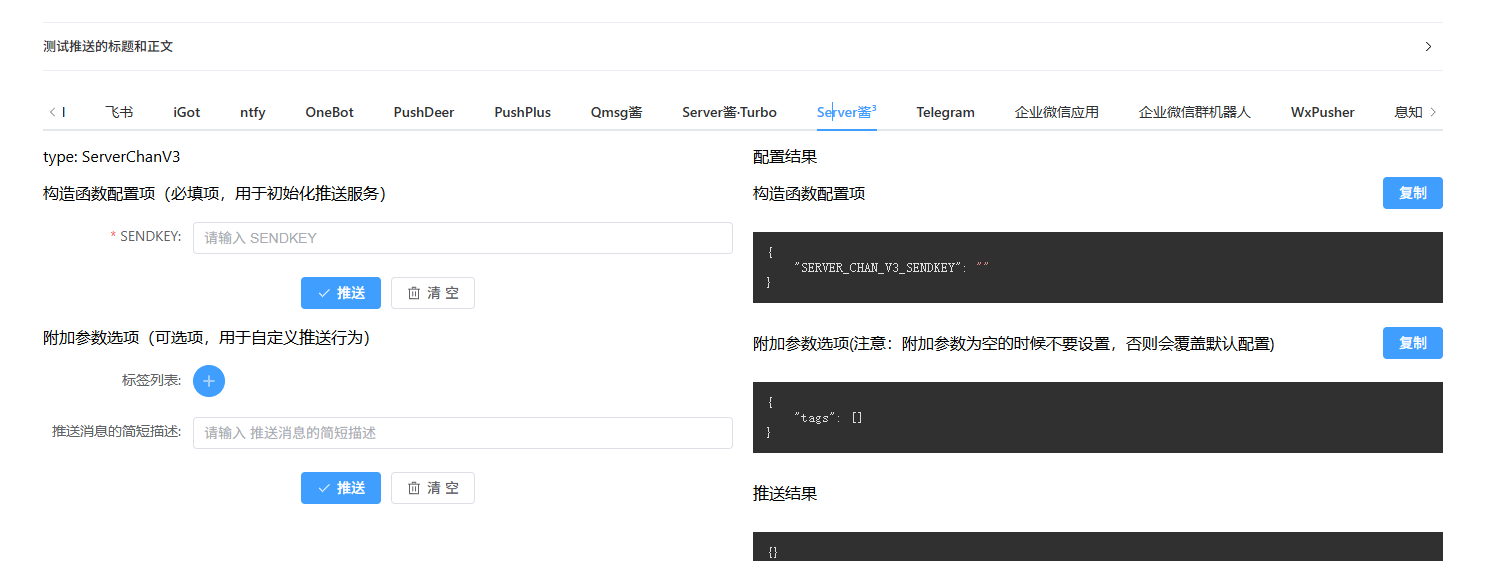Expand the 测试推送的标题和正文 section
The height and width of the screenshot is (561, 1506).
click(742, 46)
